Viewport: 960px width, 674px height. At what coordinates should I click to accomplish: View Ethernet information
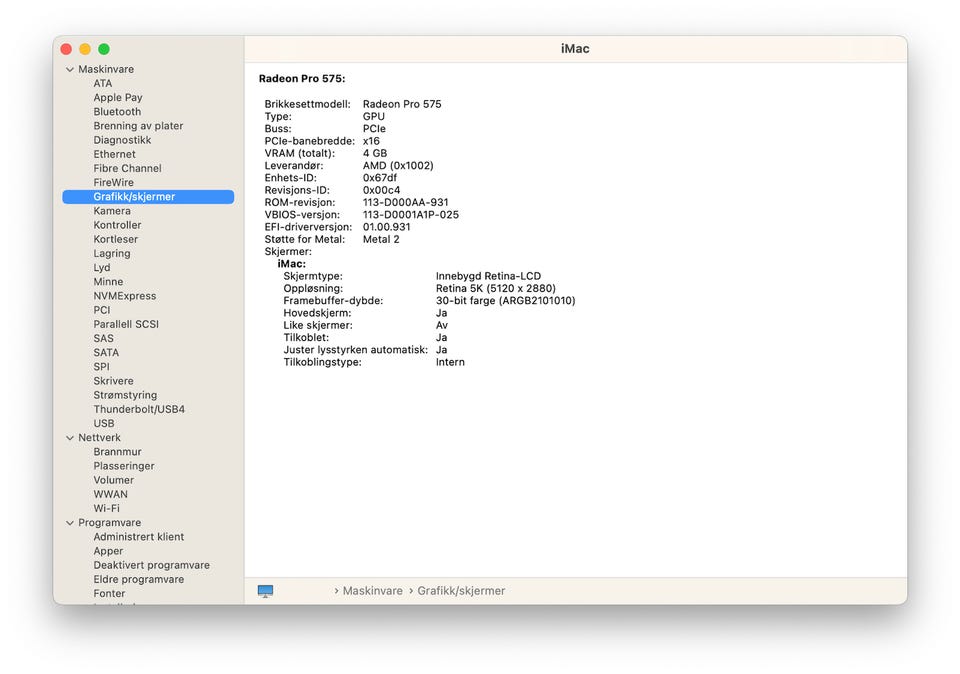[114, 154]
